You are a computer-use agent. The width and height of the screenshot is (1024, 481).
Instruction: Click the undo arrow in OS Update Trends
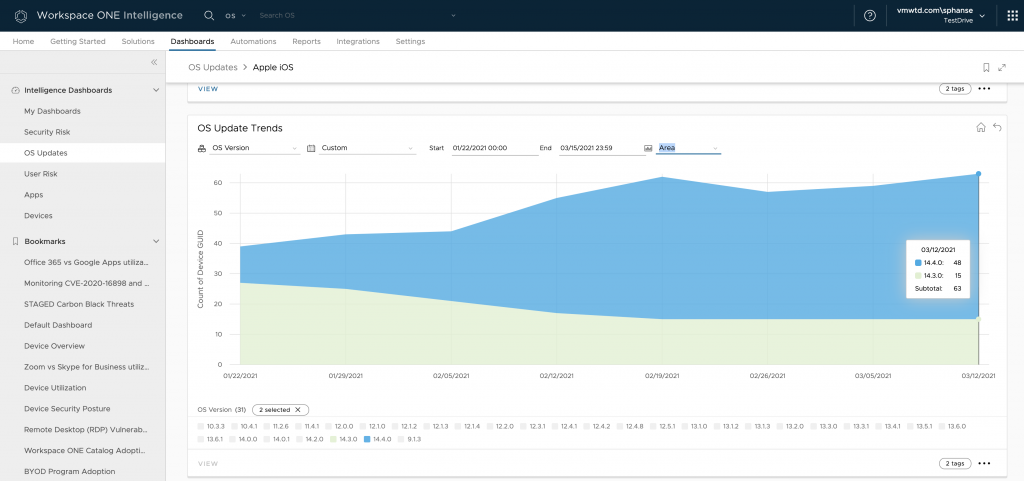997,128
